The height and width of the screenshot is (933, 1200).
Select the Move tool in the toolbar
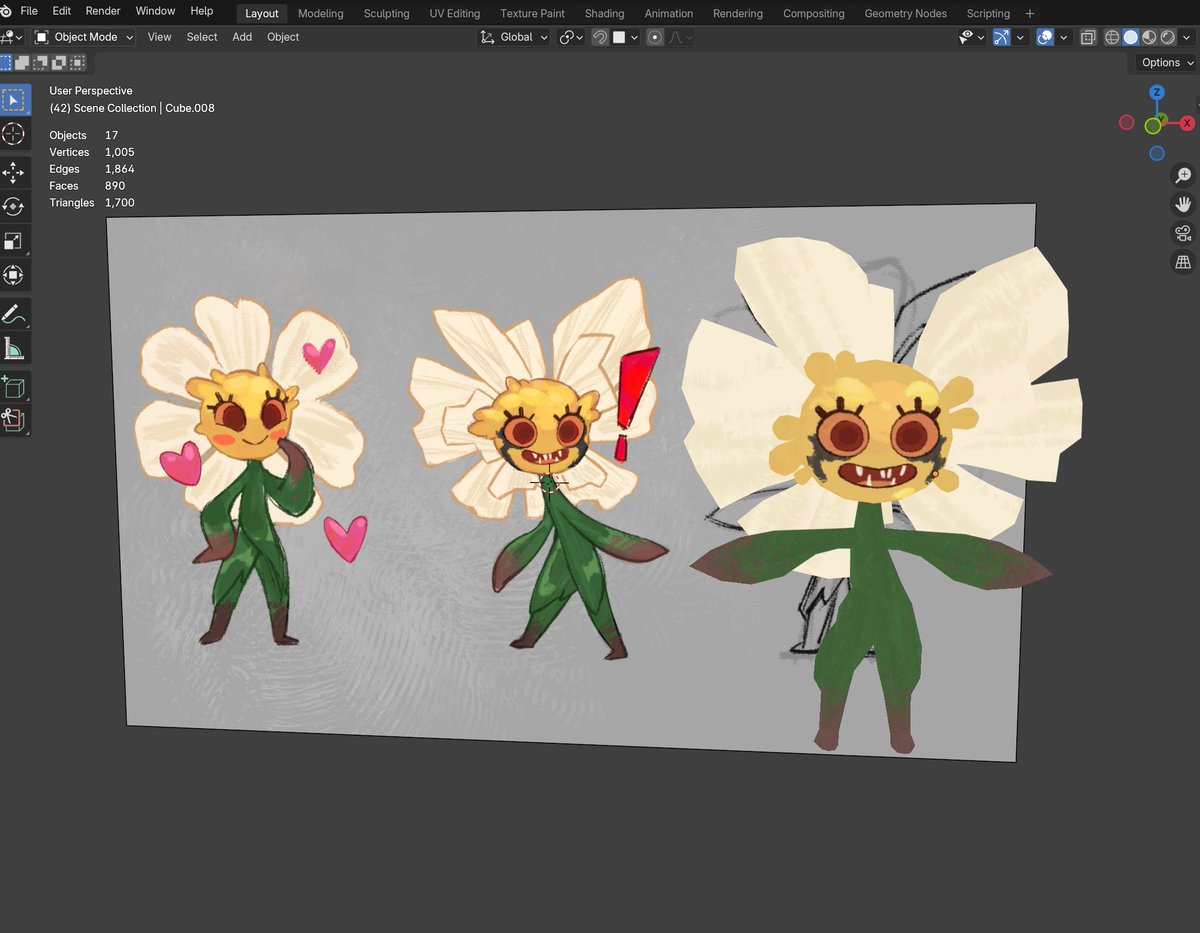coord(14,172)
